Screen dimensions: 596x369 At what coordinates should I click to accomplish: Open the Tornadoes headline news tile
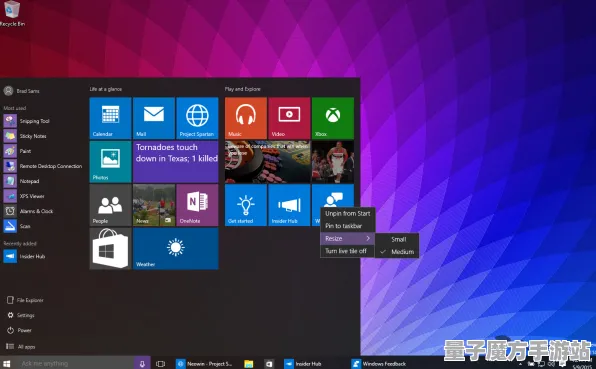coord(176,162)
